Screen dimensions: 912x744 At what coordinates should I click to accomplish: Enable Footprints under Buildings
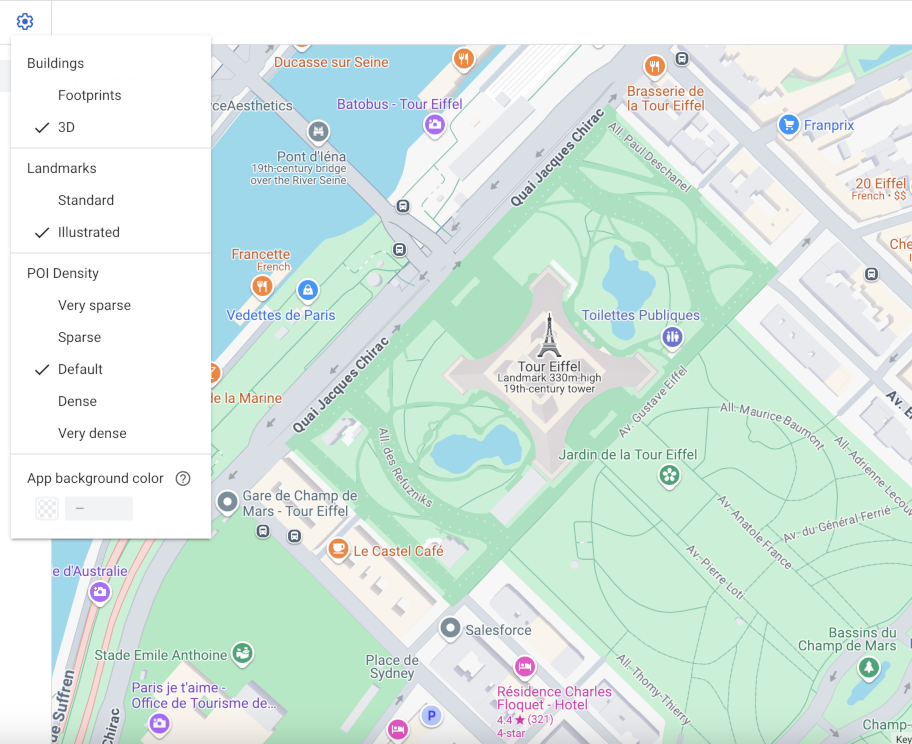[x=89, y=95]
